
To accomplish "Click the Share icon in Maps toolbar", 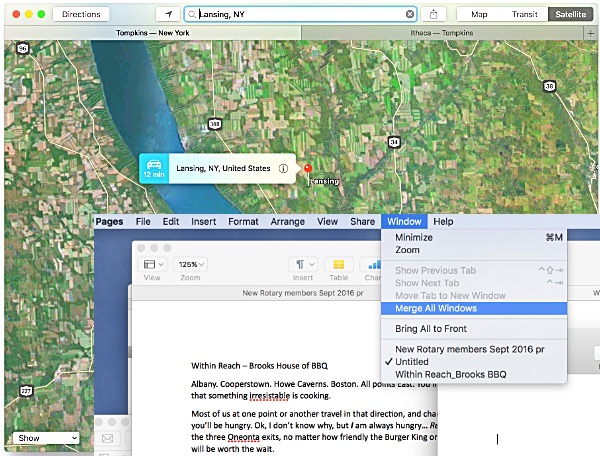I will coord(435,14).
